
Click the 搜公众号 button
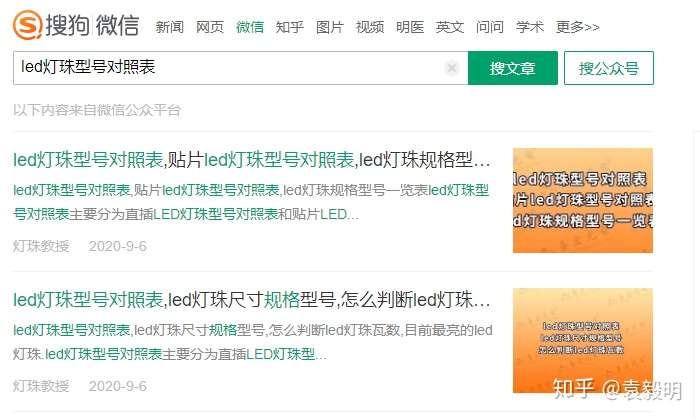[609, 68]
